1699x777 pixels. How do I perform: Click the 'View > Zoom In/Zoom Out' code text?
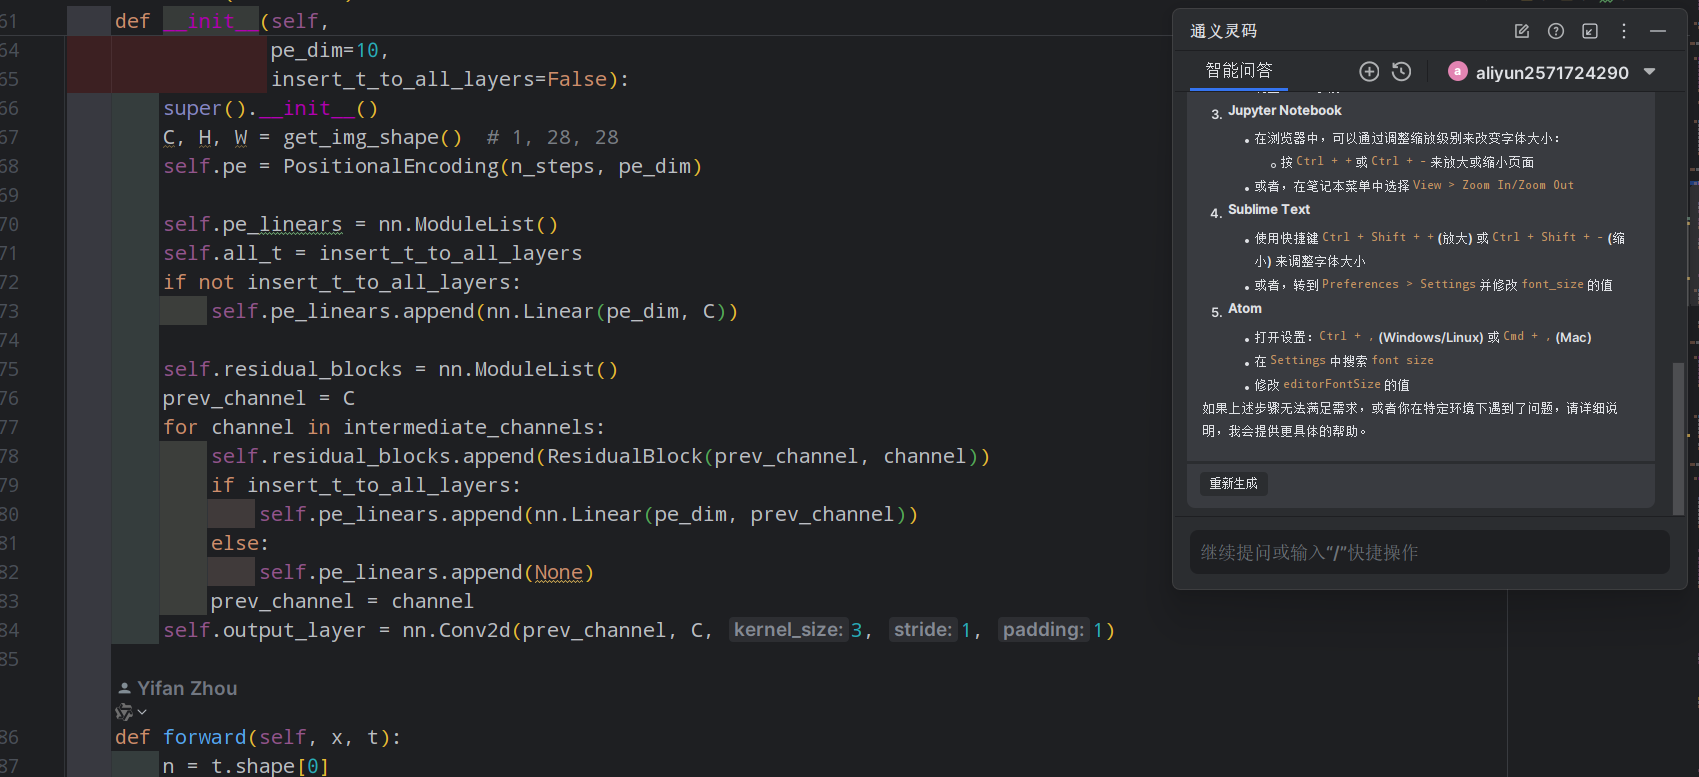[x=1493, y=185]
